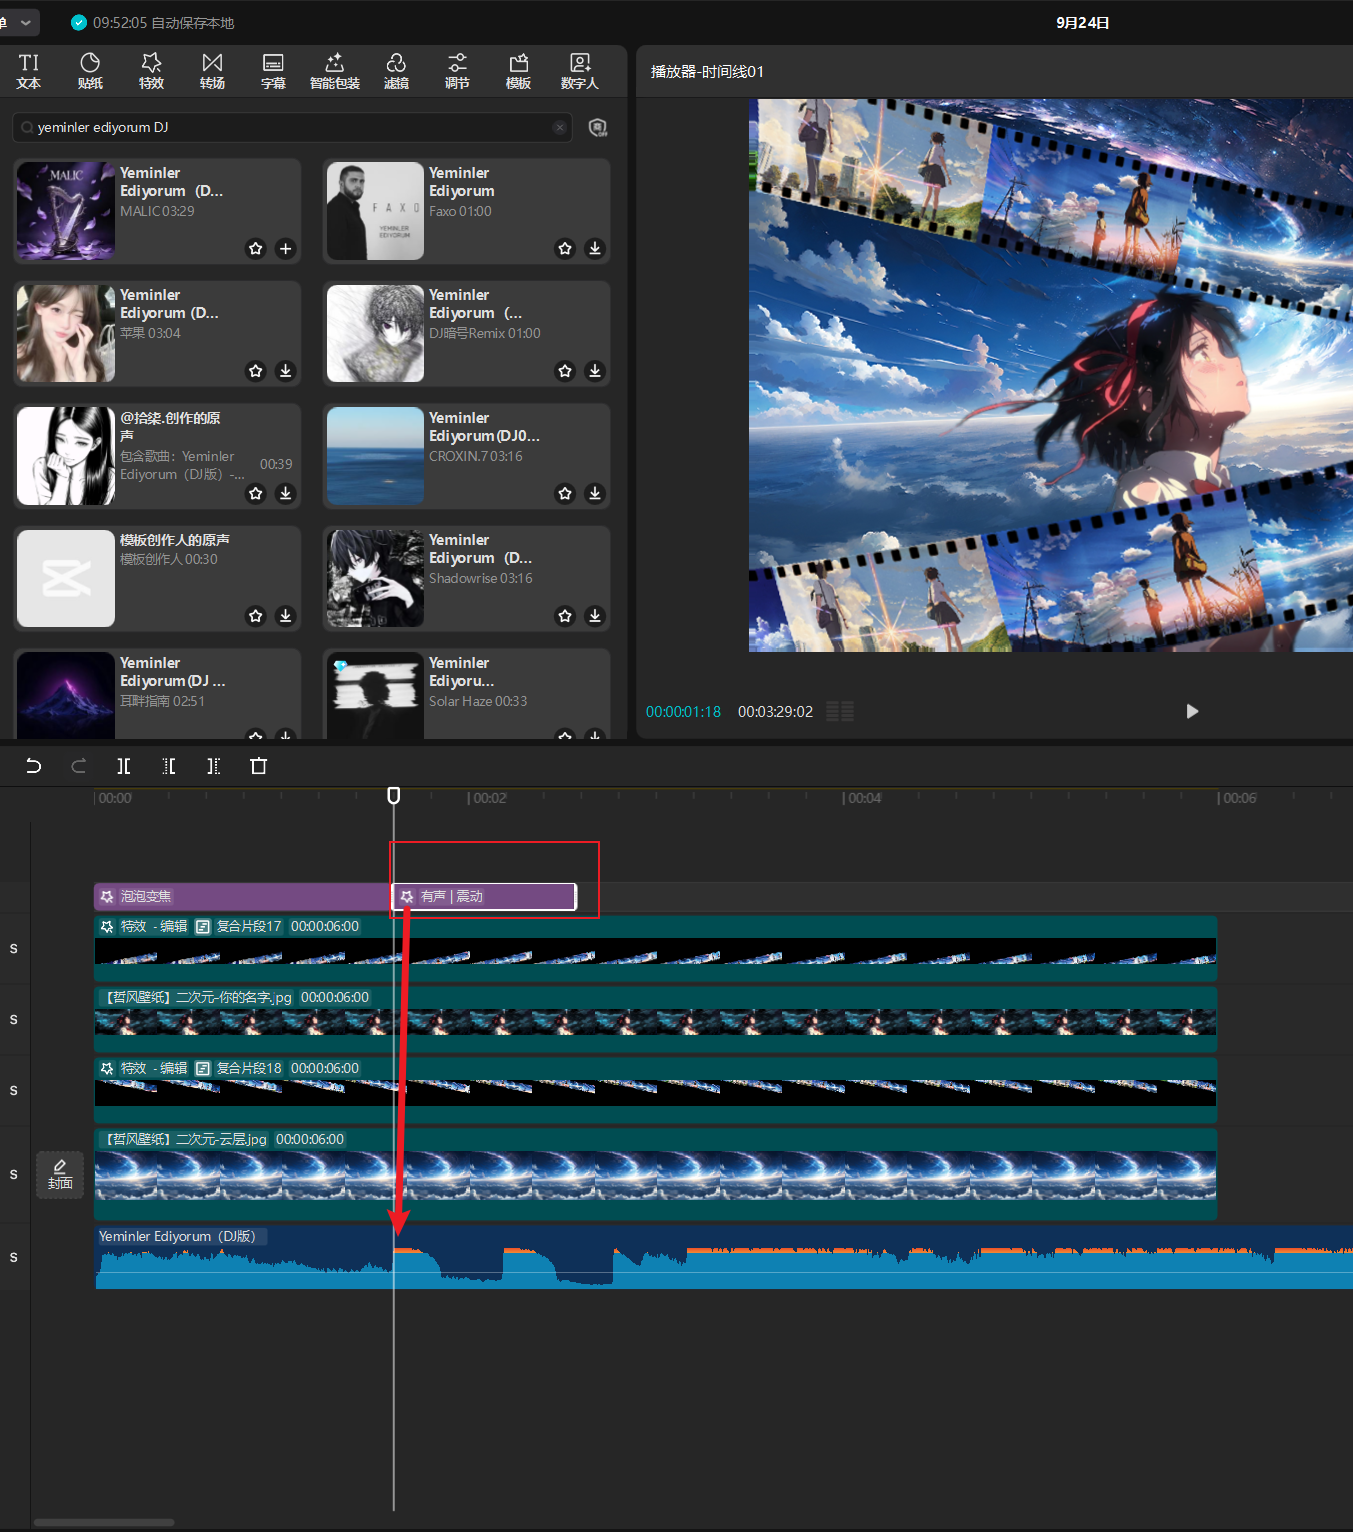The image size is (1353, 1532).
Task: Trim the clip's left side at the playhead
Action: (169, 766)
